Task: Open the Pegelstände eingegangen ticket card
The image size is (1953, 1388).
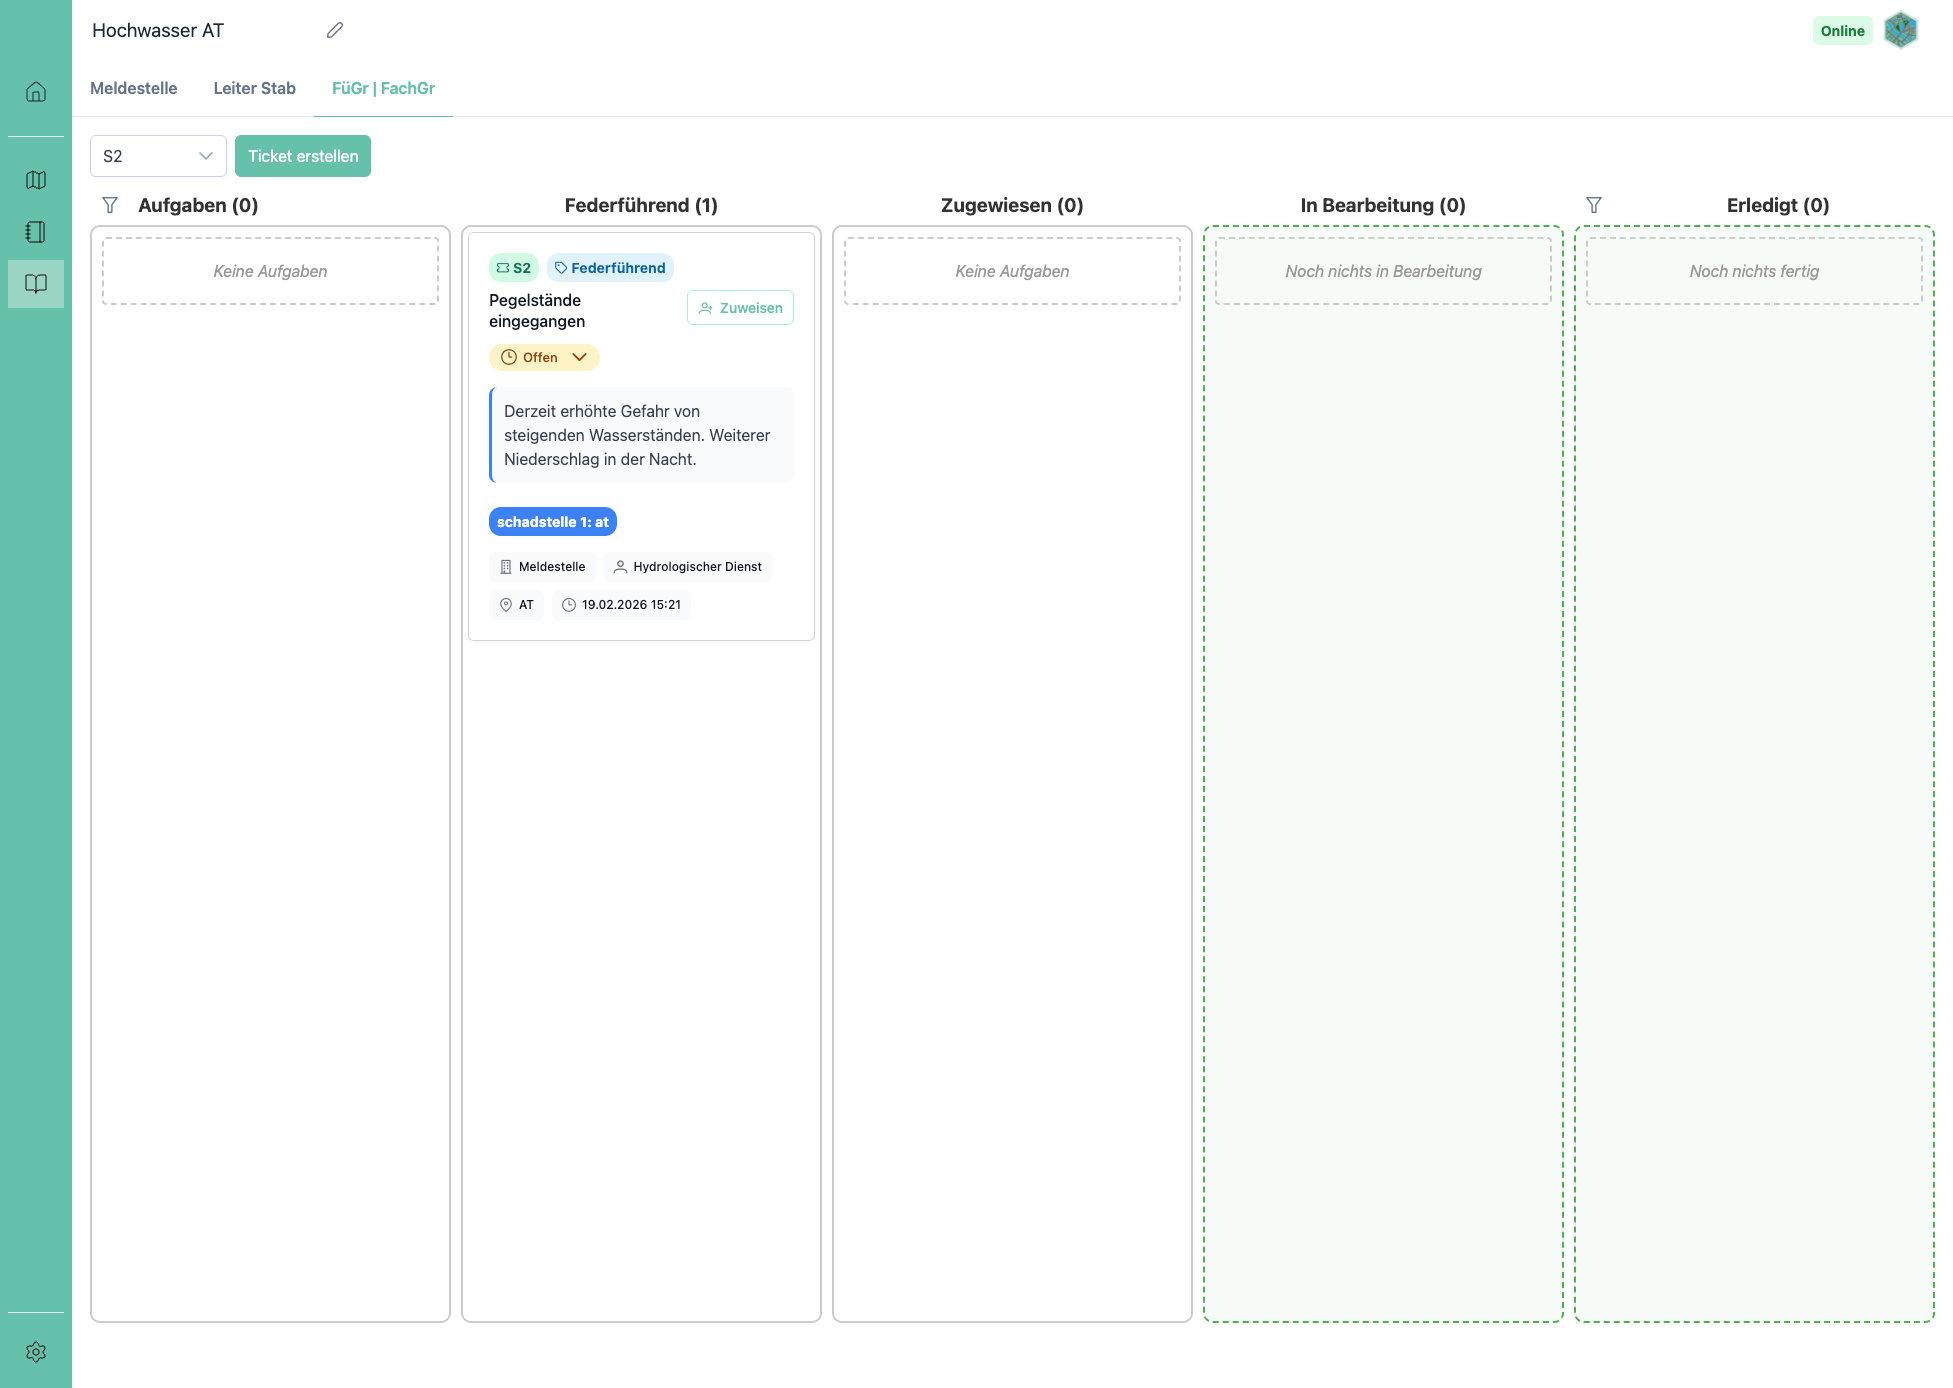Action: [537, 311]
